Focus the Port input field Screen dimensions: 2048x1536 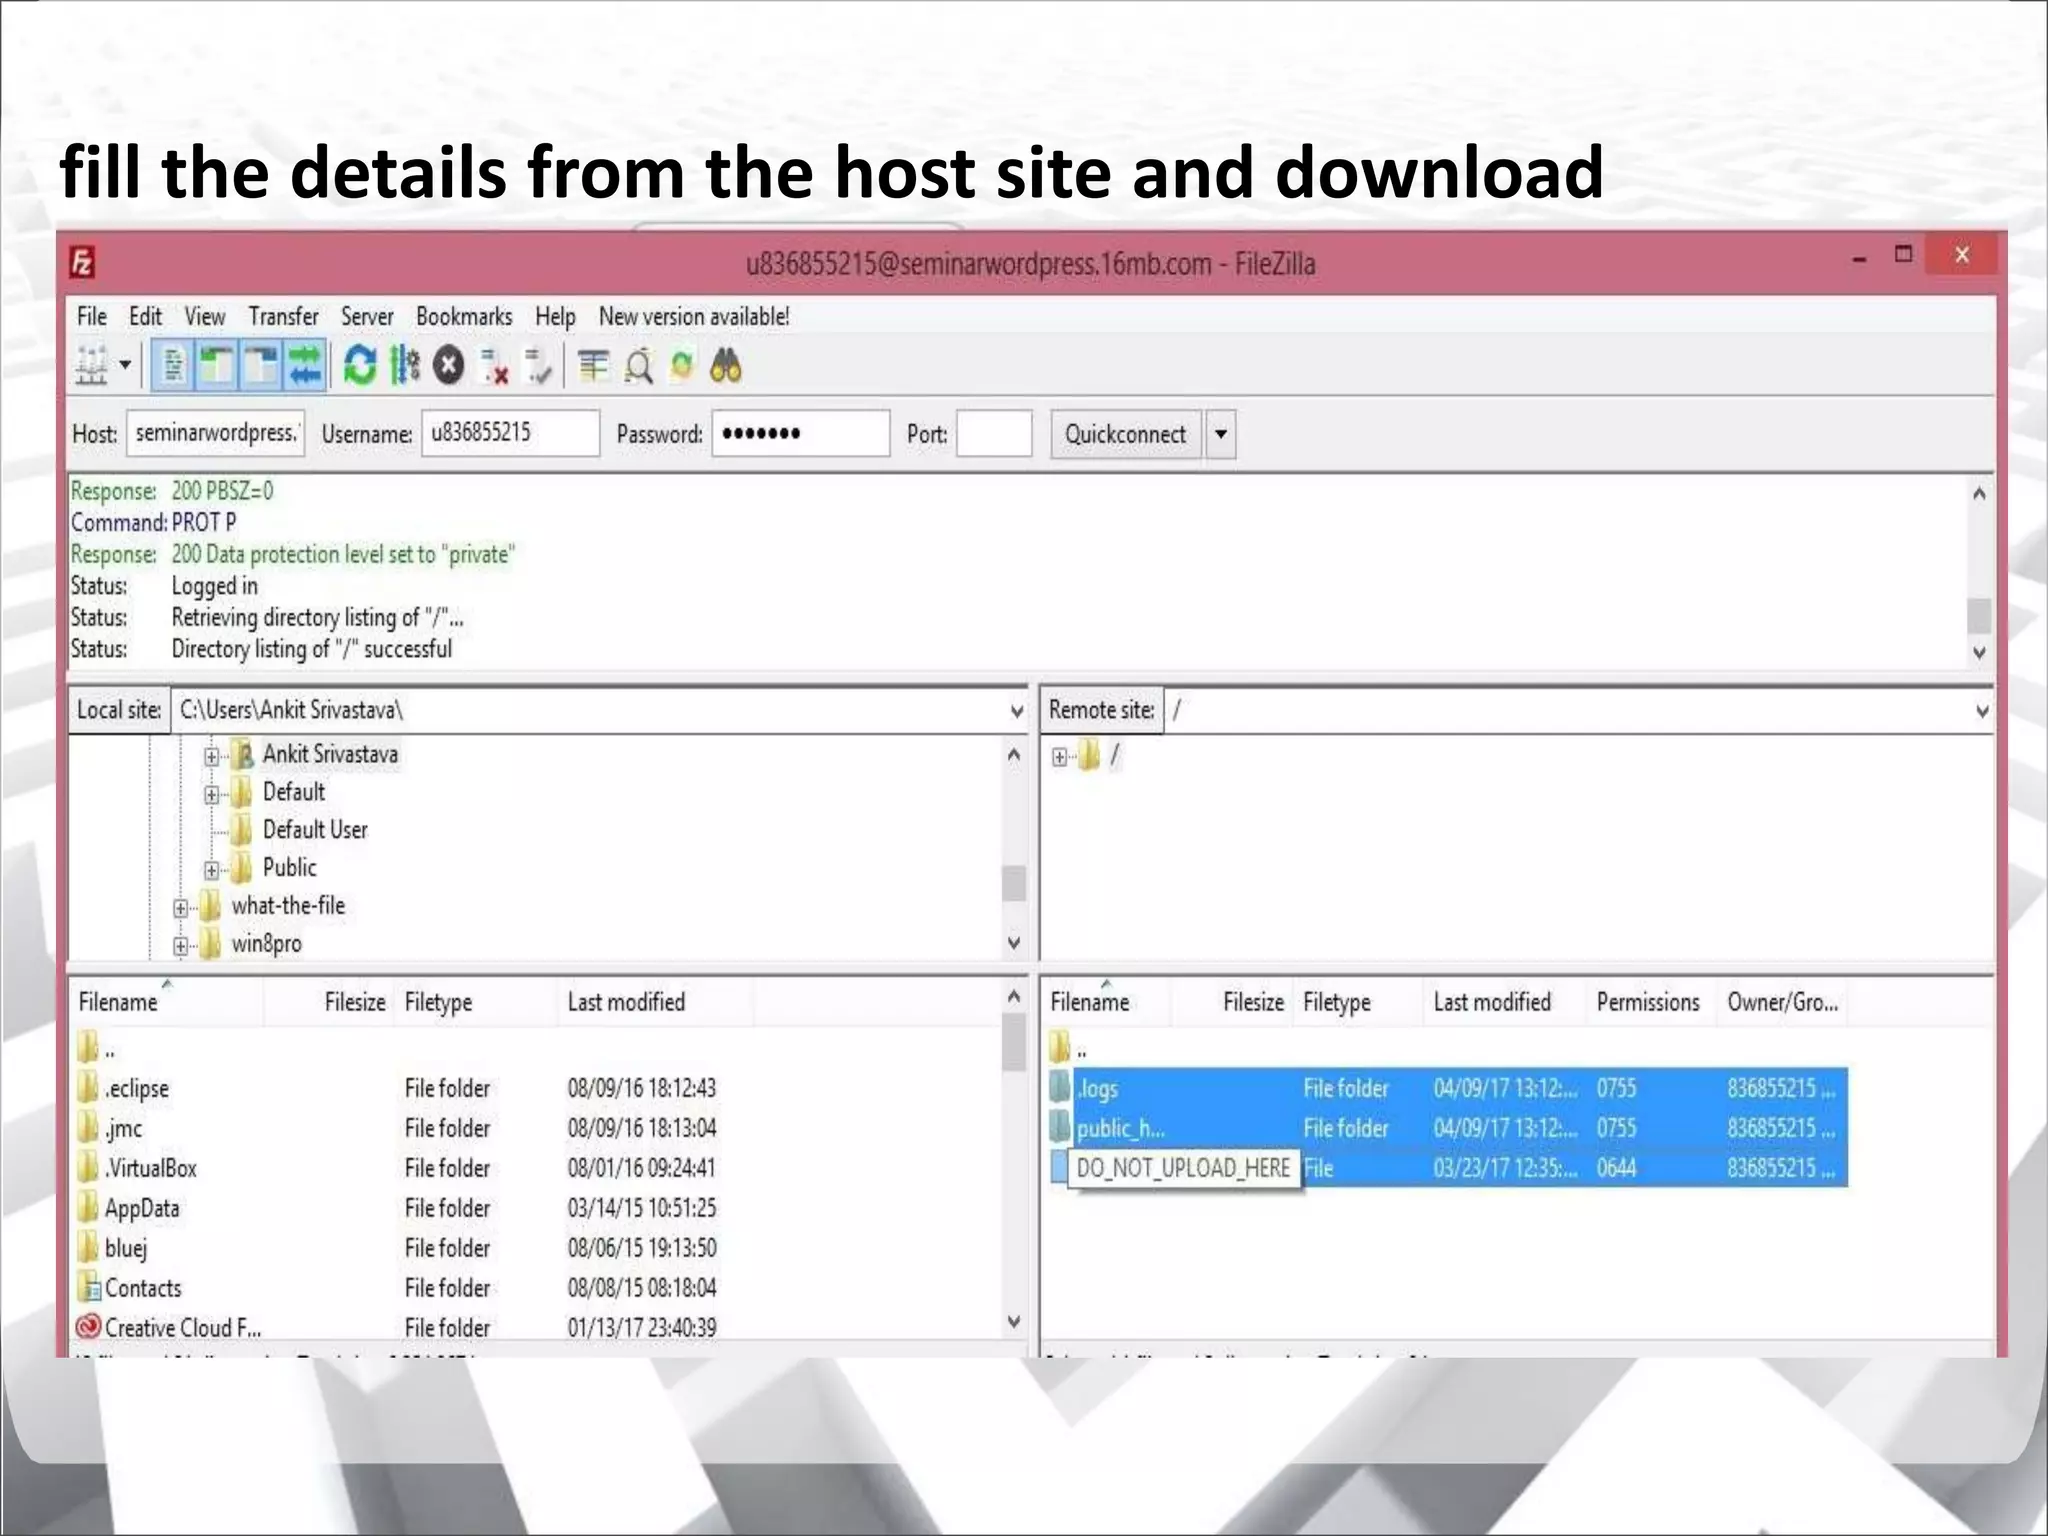(x=994, y=433)
